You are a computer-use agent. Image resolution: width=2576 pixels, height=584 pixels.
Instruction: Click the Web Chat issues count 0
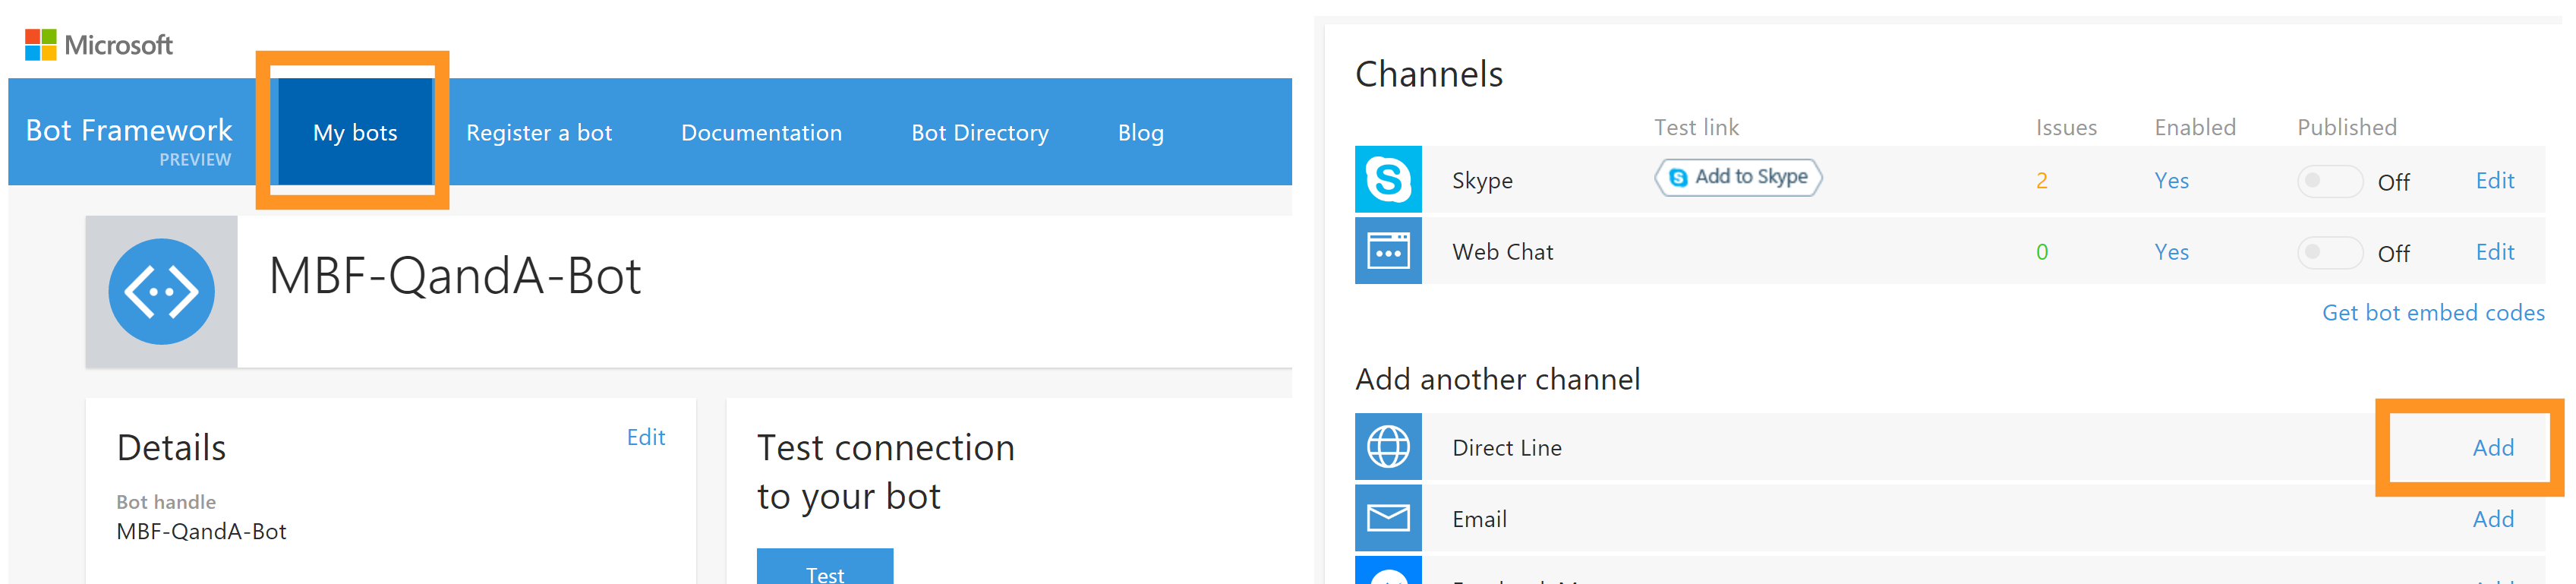click(2042, 251)
